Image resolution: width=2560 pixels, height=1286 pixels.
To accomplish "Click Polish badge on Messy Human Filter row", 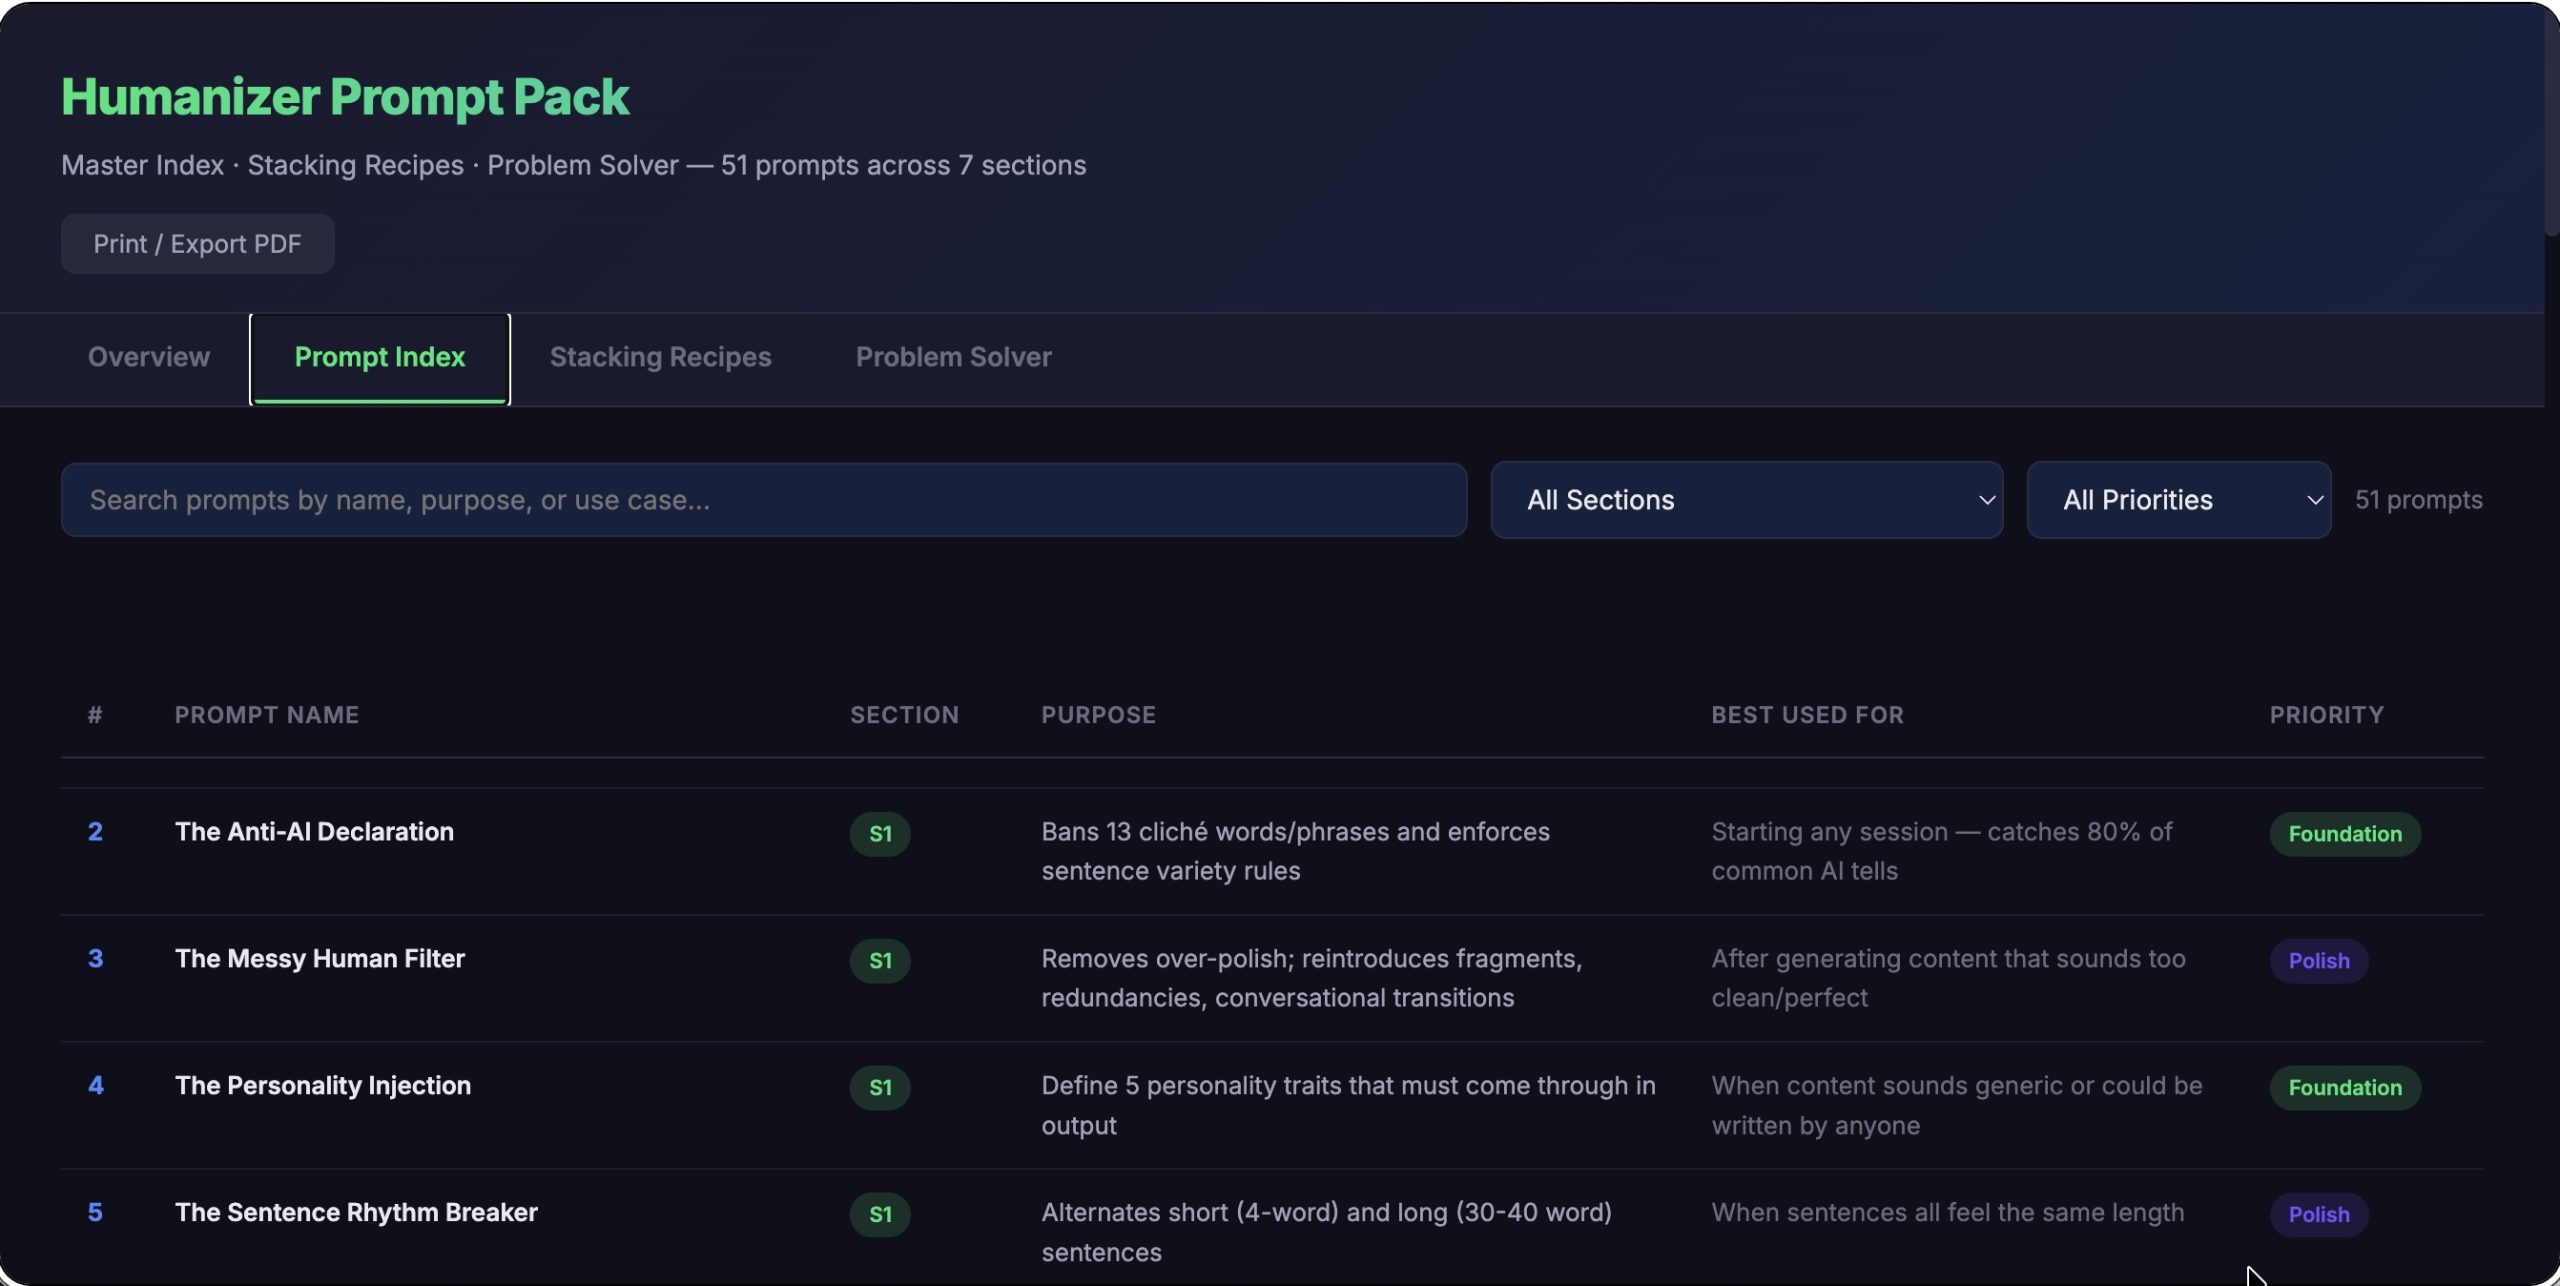I will [x=2318, y=961].
